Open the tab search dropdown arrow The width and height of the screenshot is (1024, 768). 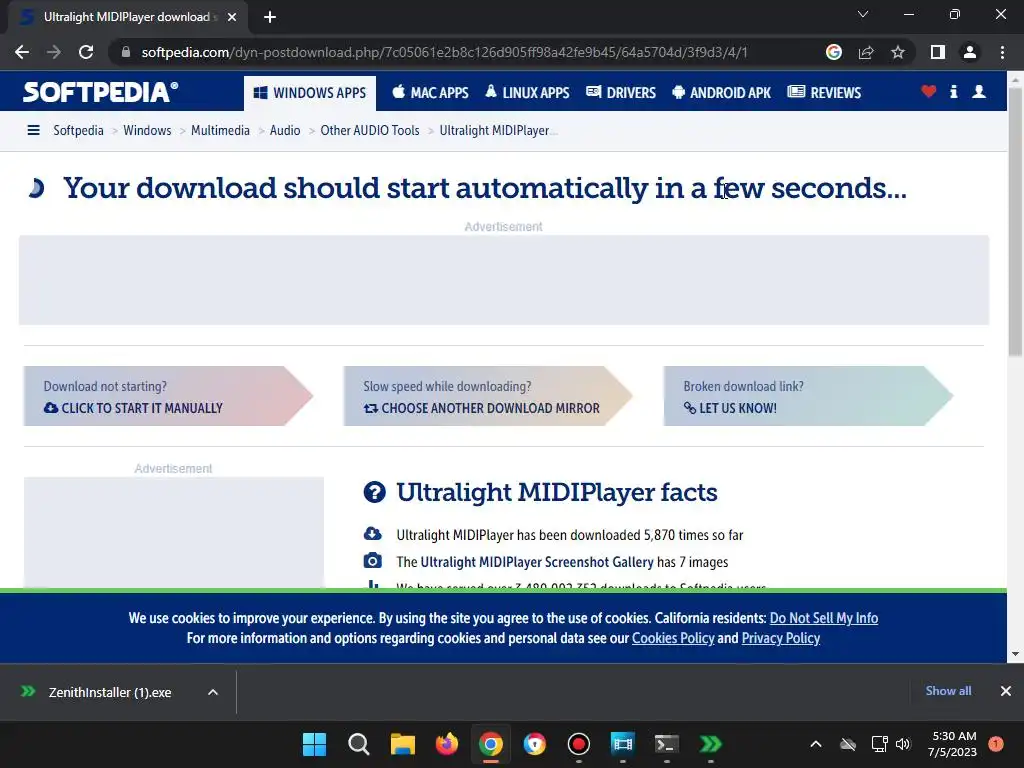pyautogui.click(x=863, y=14)
